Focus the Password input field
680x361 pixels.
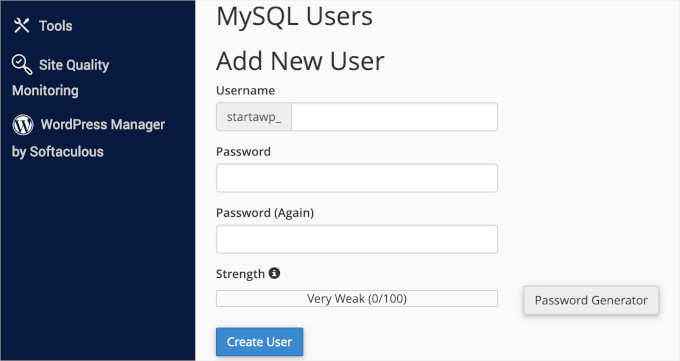coord(357,178)
